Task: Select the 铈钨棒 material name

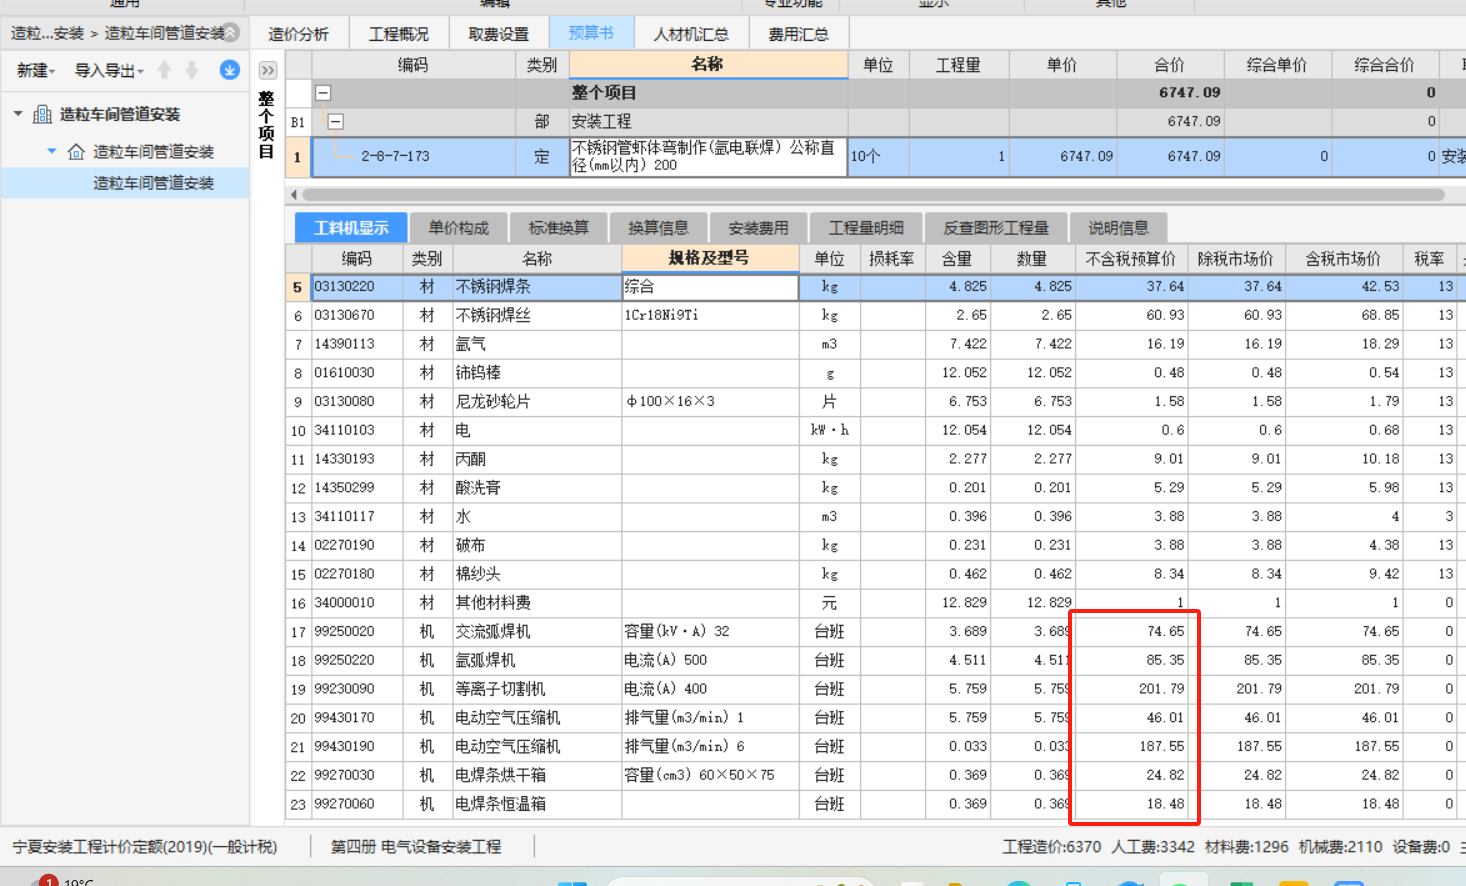Action: [x=478, y=373]
